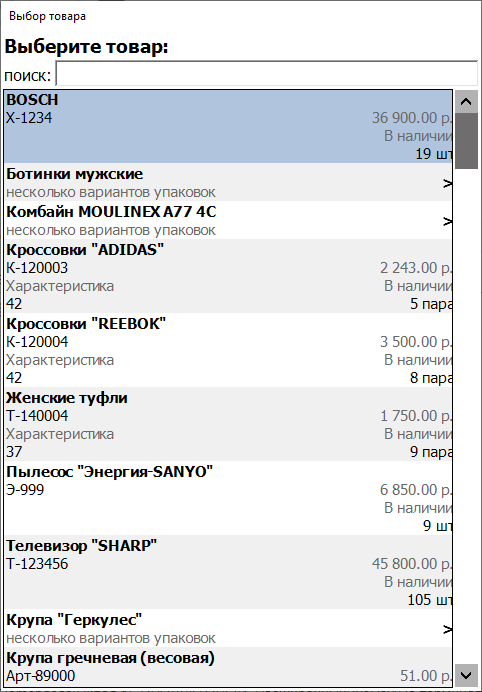Select Кроссовки "ADIDAS" item
Screen dimensions: 482x692
[228, 276]
